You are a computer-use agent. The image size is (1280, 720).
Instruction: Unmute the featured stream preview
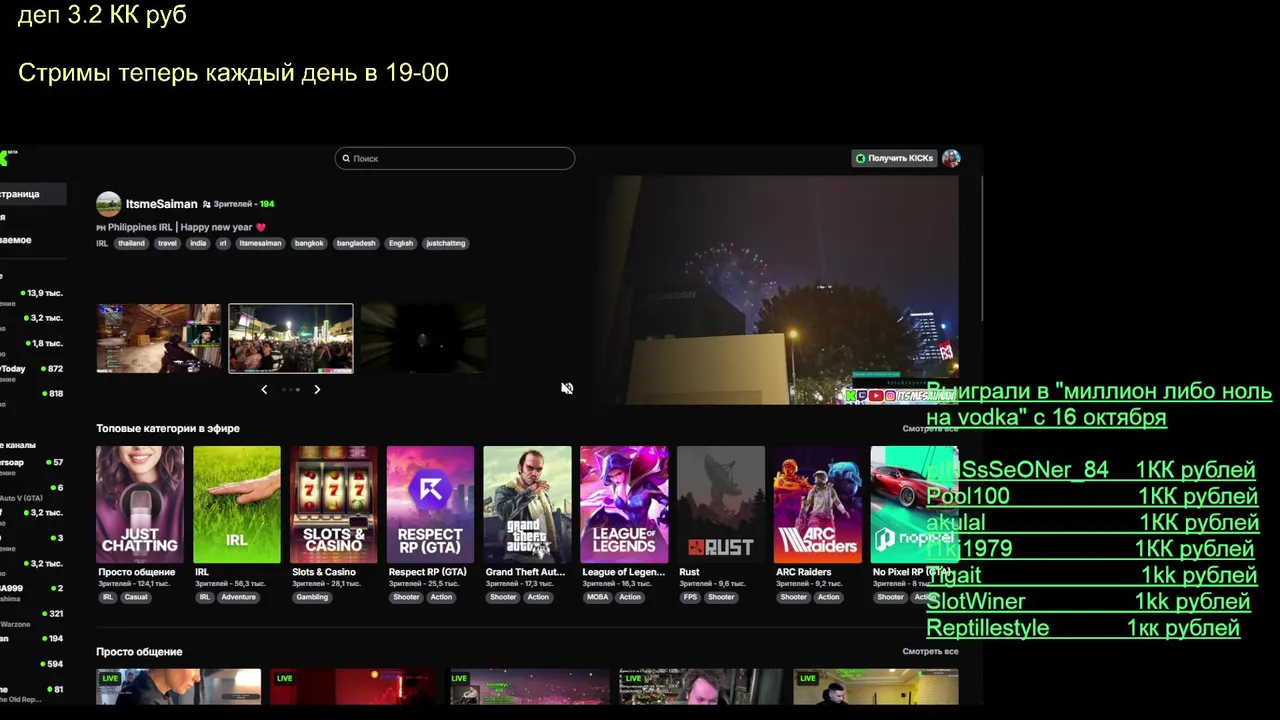[567, 388]
